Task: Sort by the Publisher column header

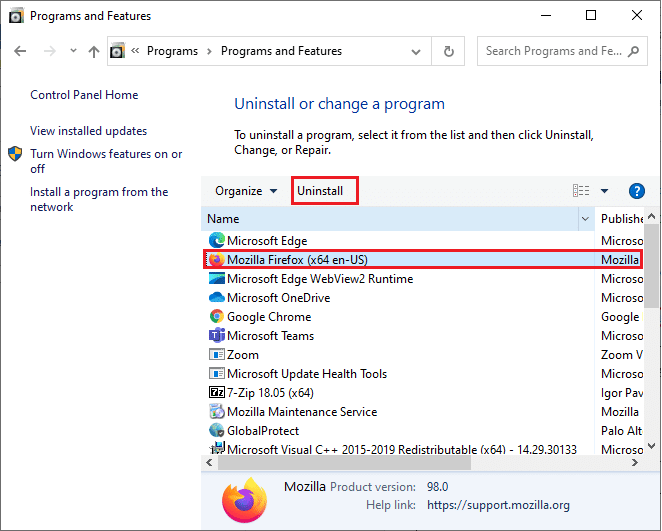Action: 620,219
